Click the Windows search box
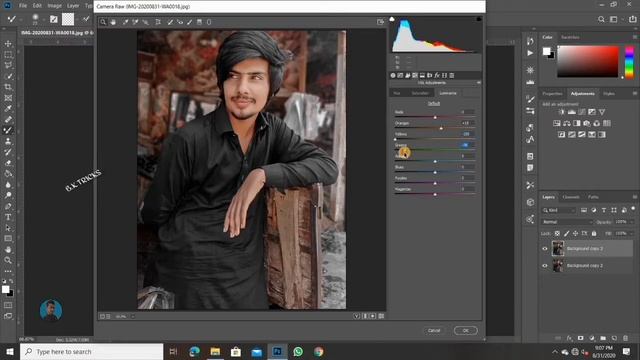The width and height of the screenshot is (640, 360). (91, 351)
